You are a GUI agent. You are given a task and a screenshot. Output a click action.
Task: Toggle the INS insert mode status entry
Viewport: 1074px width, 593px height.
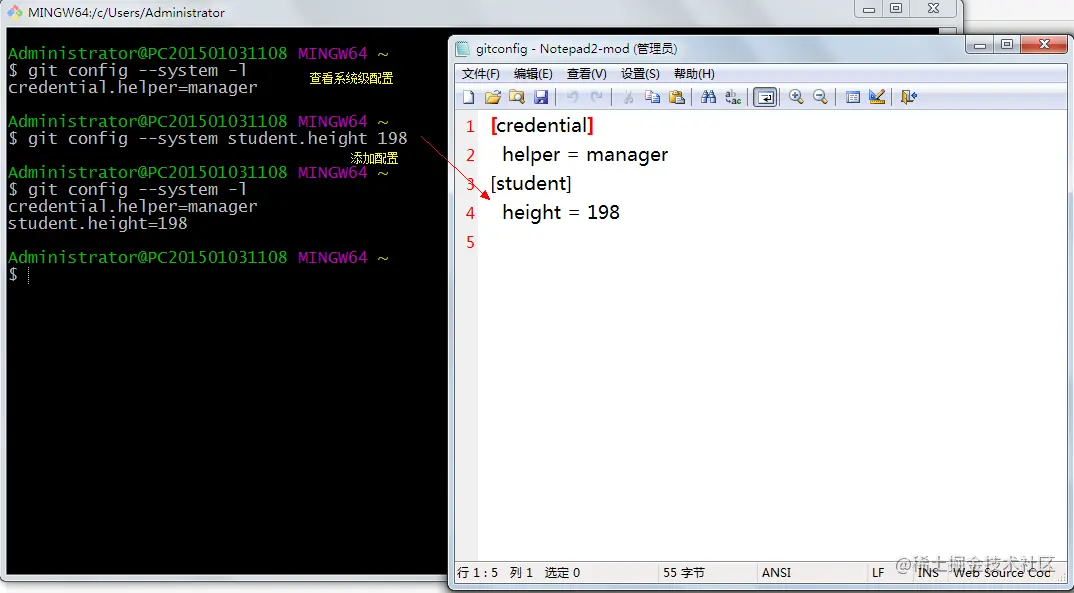(x=928, y=572)
